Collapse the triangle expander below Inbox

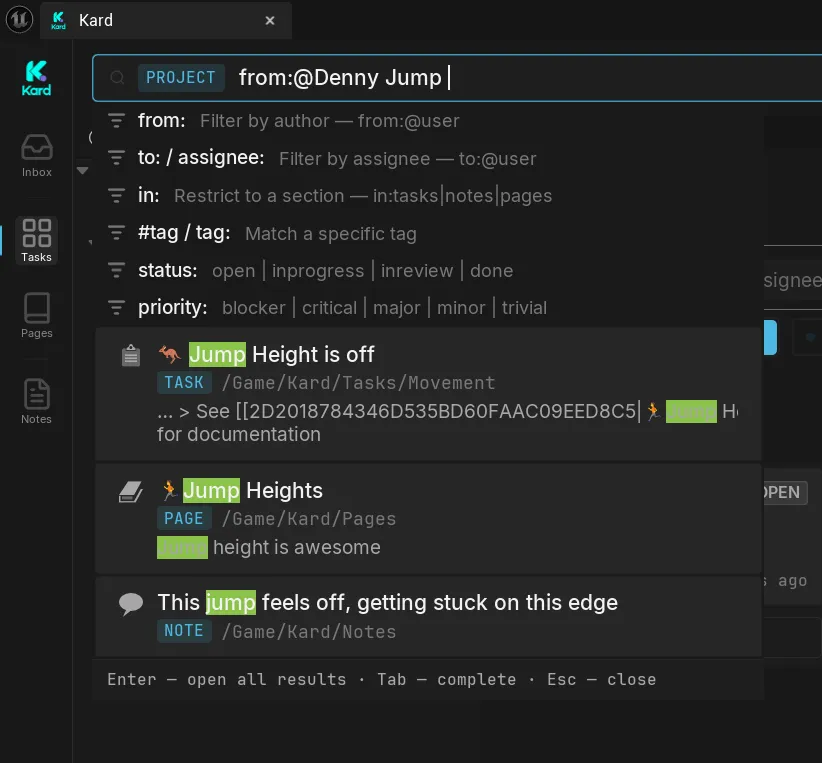tap(82, 170)
